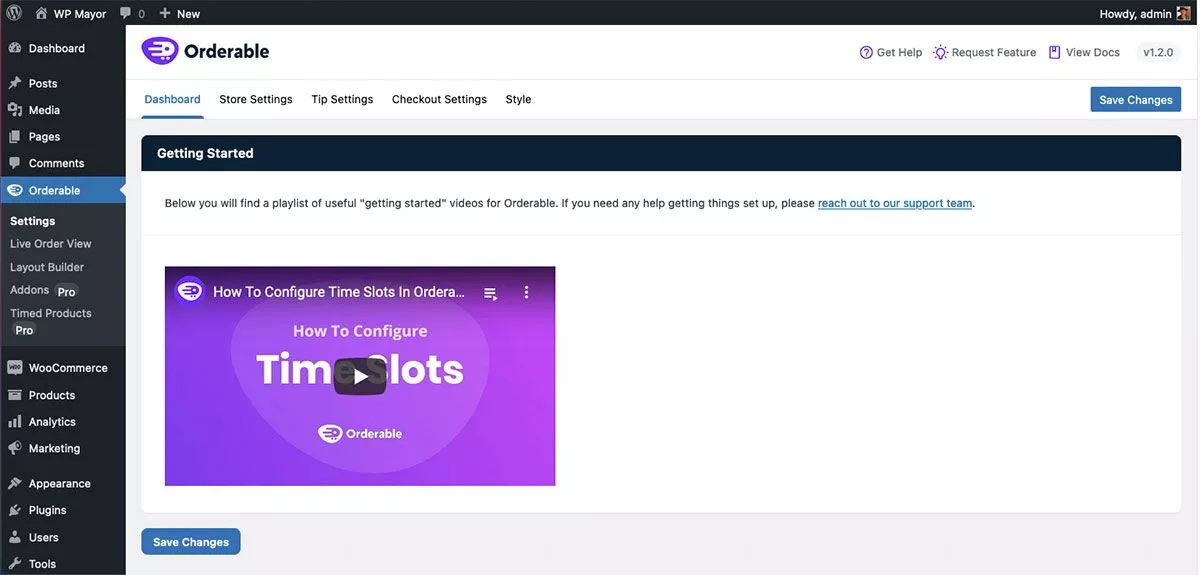
Task: Click the Tools wrench icon
Action: coord(15,563)
